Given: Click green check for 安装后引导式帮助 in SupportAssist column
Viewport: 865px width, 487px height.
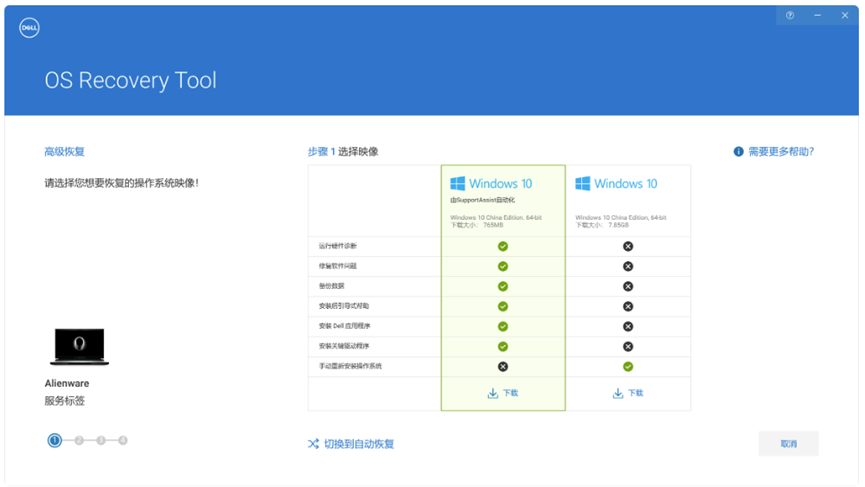Looking at the screenshot, I should click(503, 307).
